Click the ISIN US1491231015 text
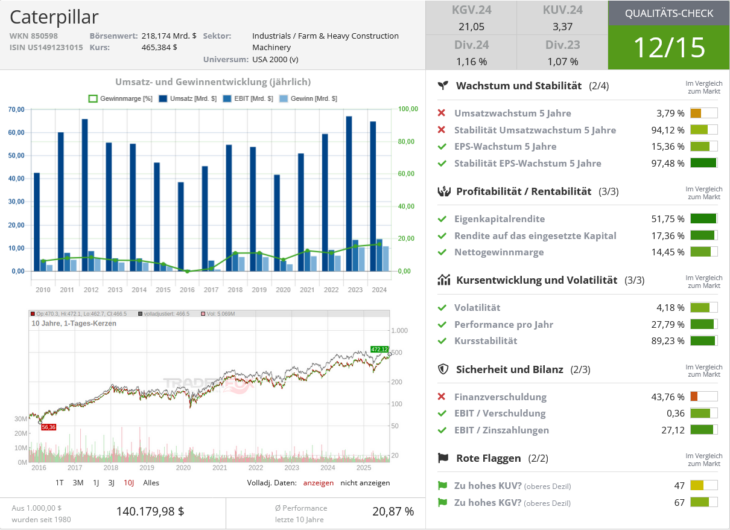The width and height of the screenshot is (730, 530). tap(46, 47)
